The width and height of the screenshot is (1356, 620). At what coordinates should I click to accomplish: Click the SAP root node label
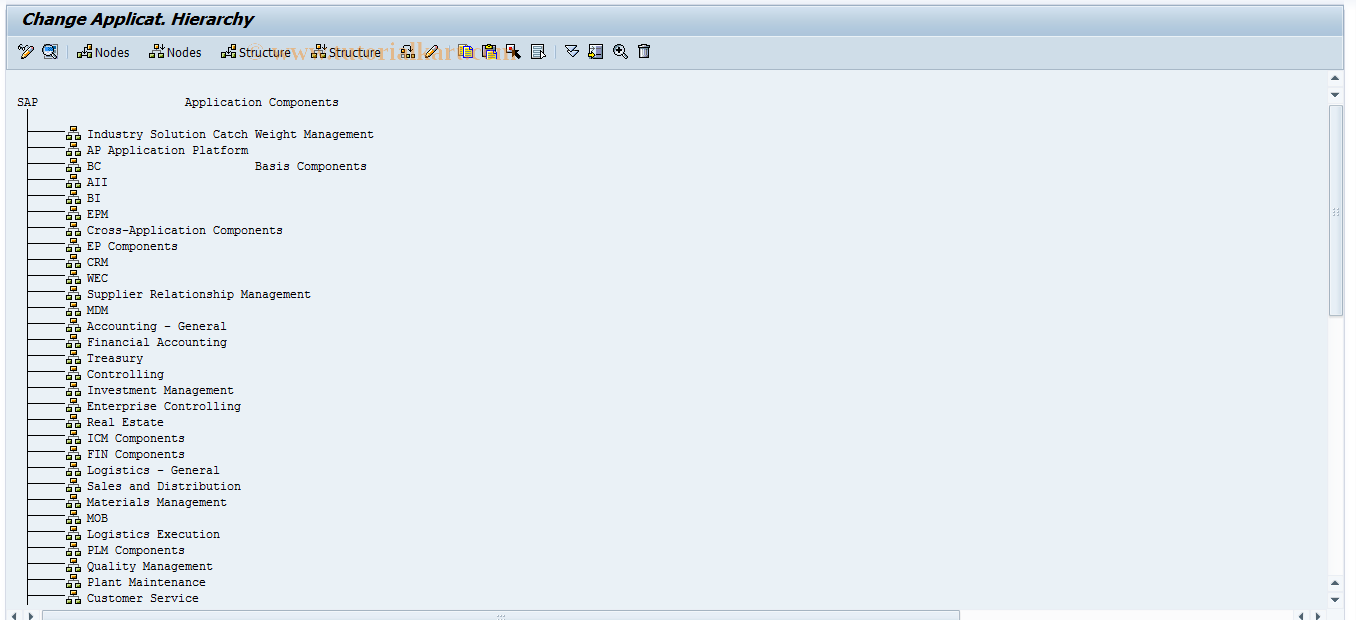point(28,102)
